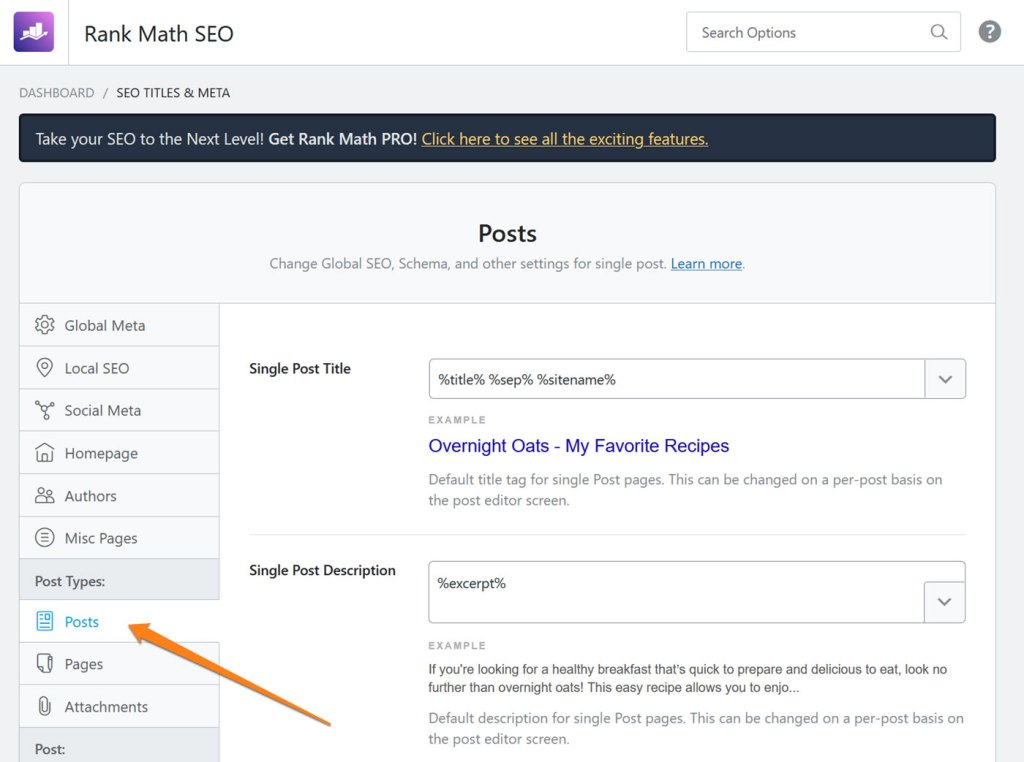Open the Attachments post type tab

(120, 706)
